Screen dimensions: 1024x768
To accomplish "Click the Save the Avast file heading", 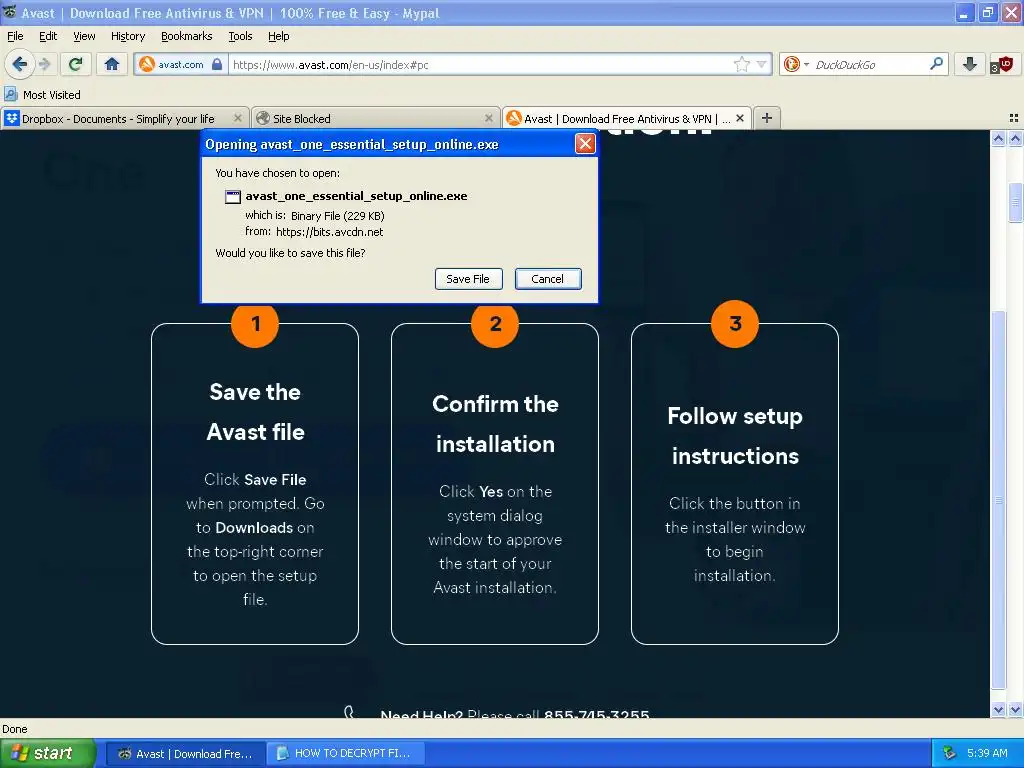I will [255, 412].
